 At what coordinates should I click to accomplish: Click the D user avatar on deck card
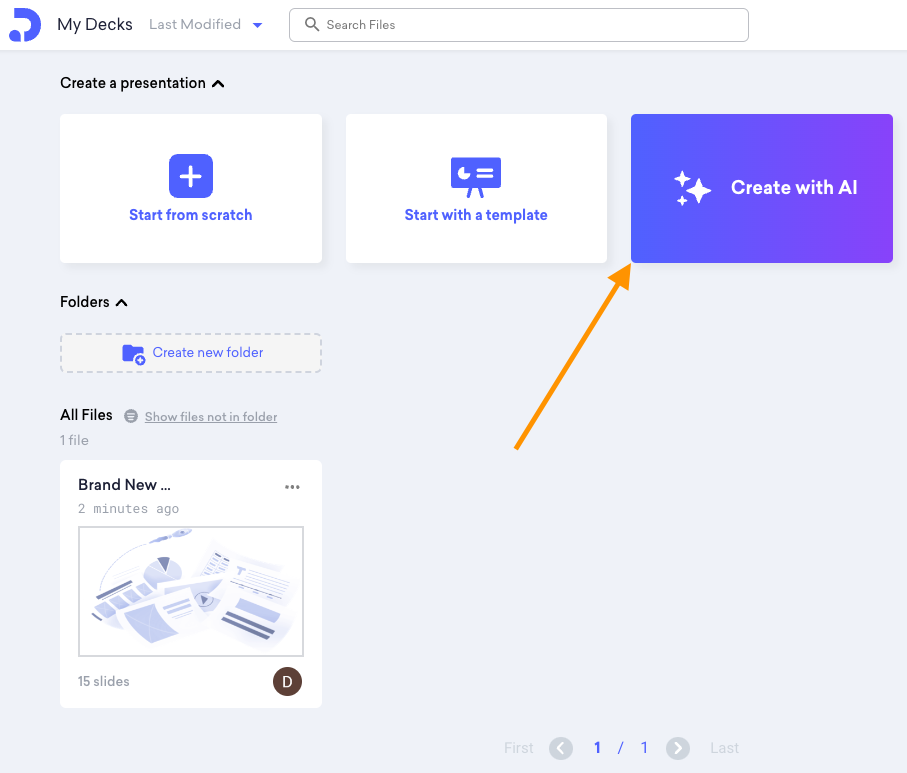287,682
